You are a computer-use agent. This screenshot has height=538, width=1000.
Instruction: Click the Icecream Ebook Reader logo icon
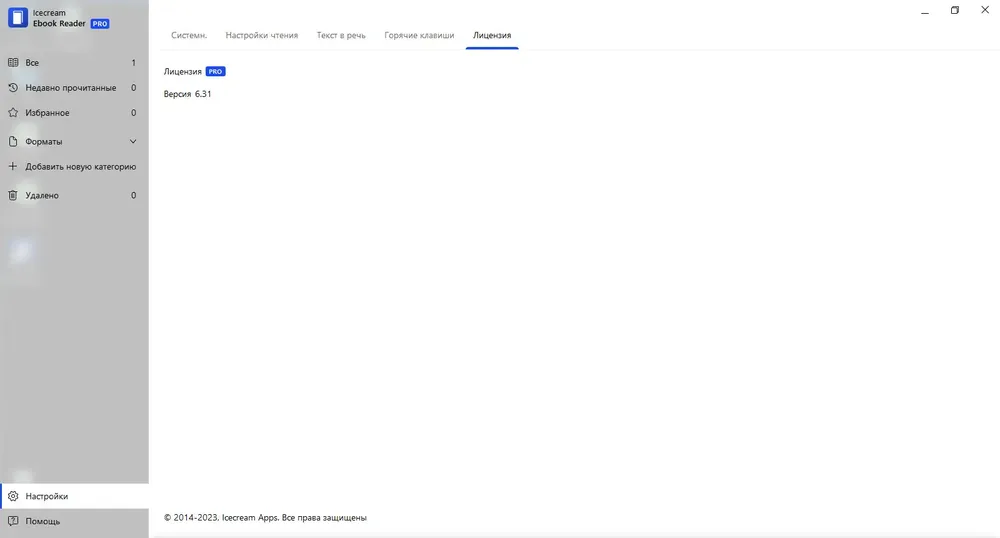tap(17, 18)
